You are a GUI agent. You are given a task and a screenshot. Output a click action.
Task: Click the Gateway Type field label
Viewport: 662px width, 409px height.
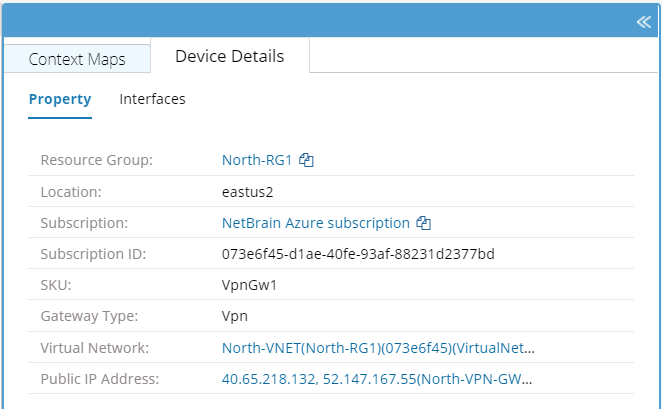[88, 317]
